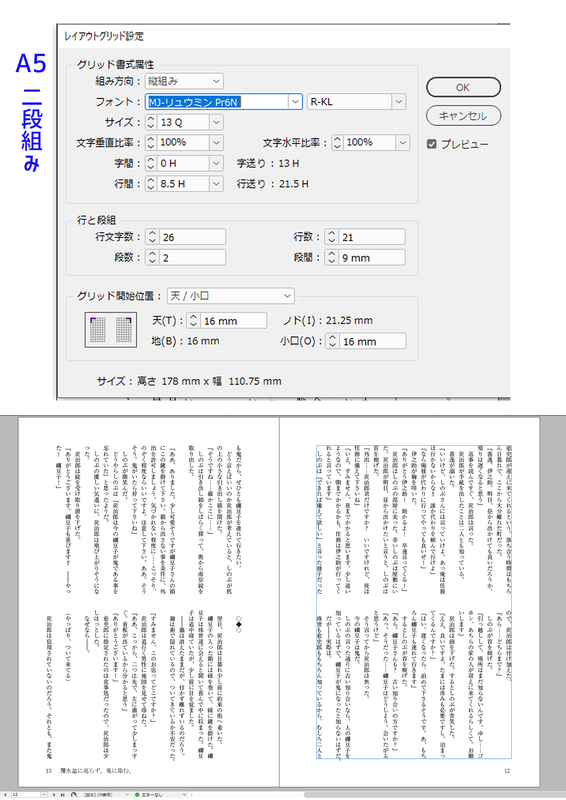Open the 文字垂直比率 dropdown arrow

tap(216, 142)
